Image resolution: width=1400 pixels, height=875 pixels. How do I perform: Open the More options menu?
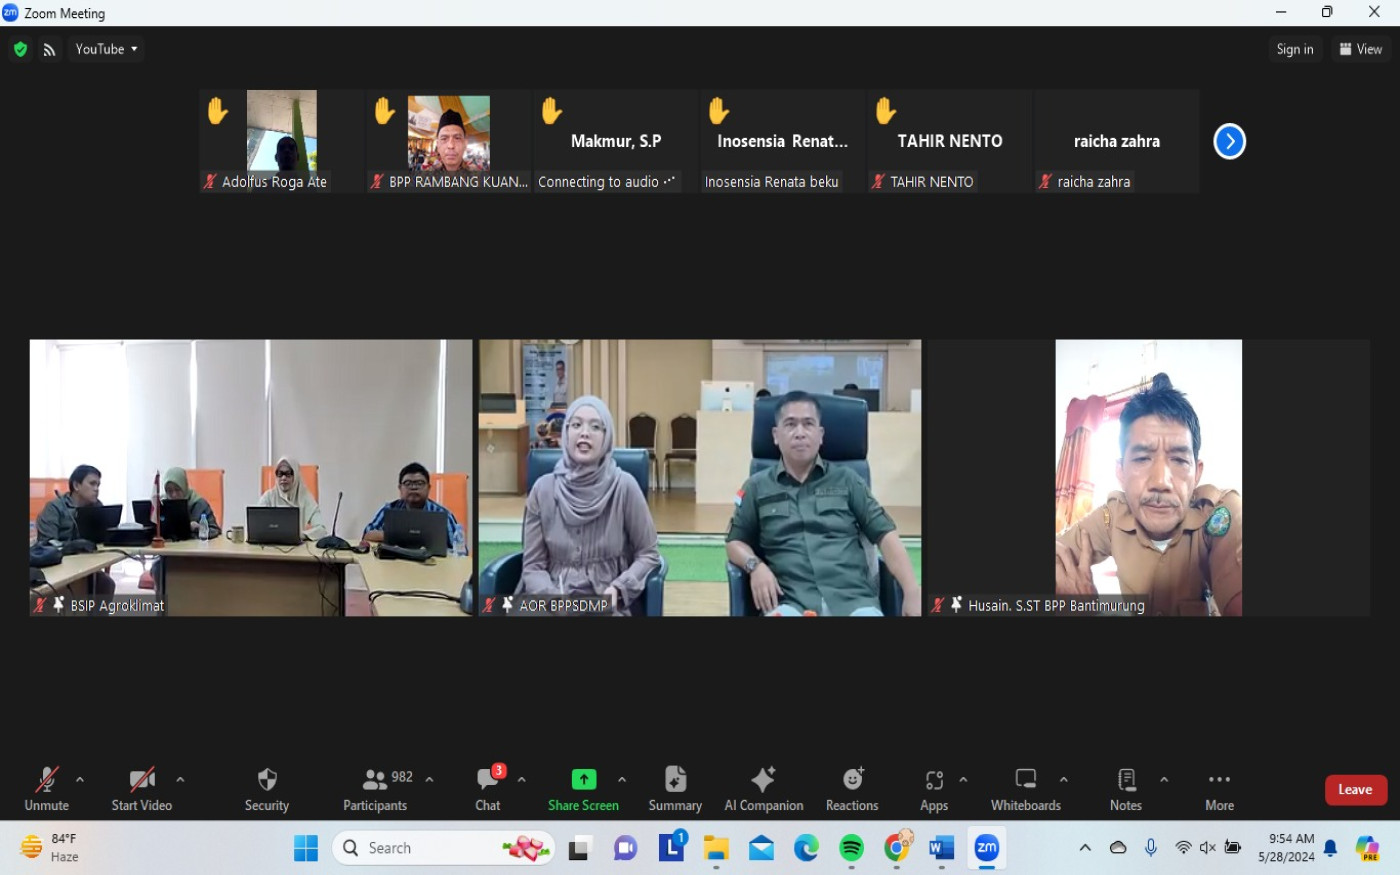[1219, 788]
